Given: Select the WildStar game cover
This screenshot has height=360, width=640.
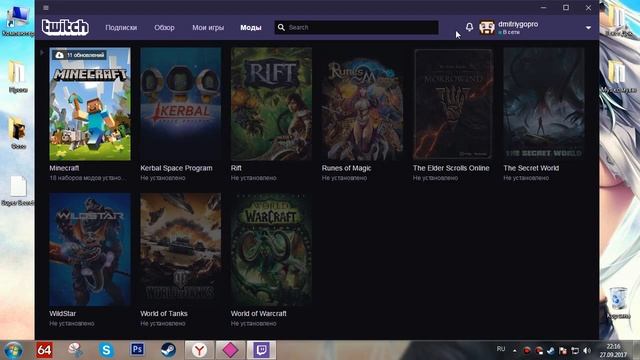Looking at the screenshot, I should [x=90, y=250].
